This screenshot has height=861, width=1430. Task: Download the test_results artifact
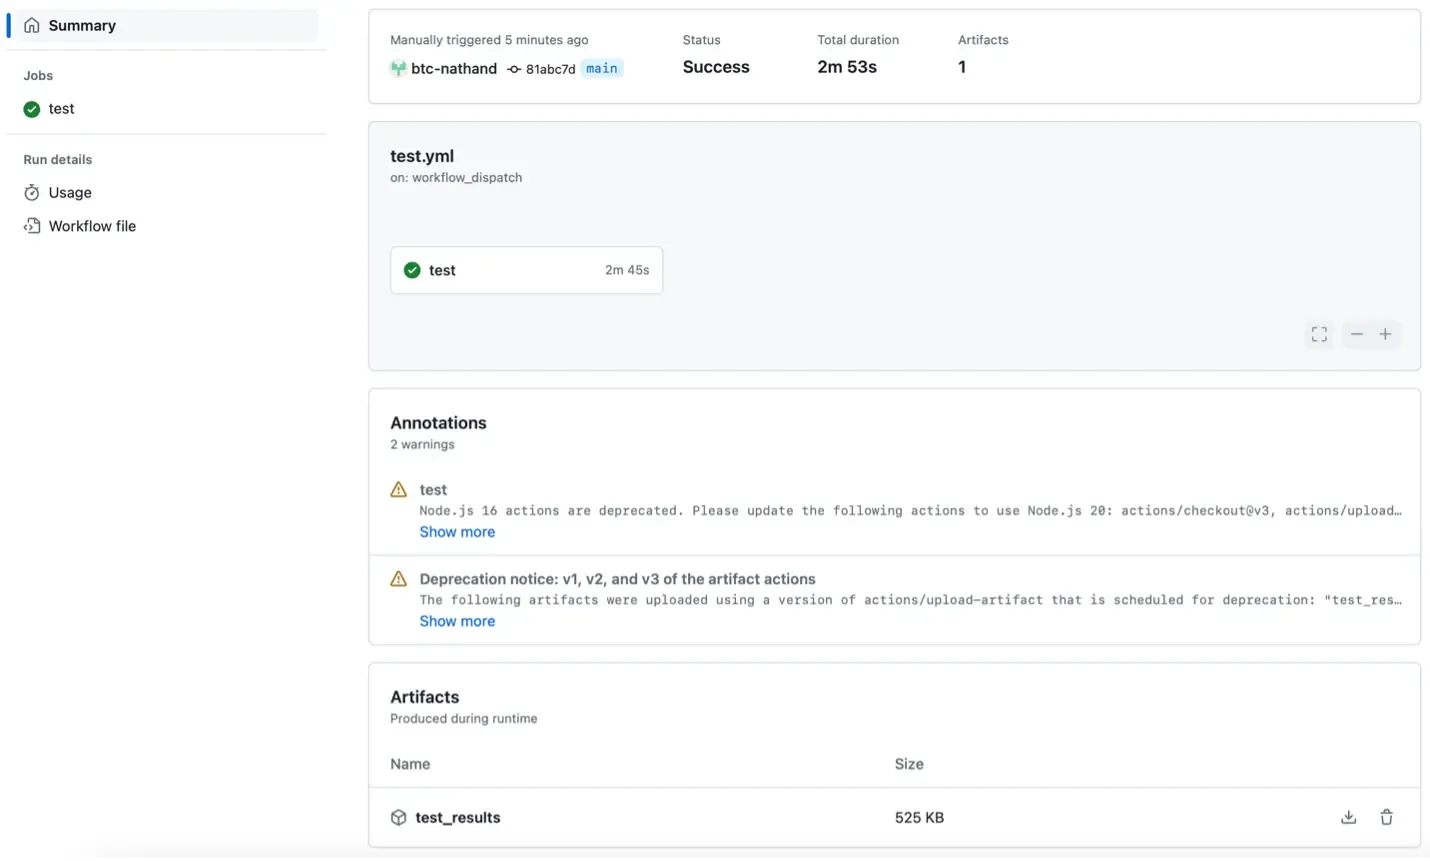[x=1348, y=817]
